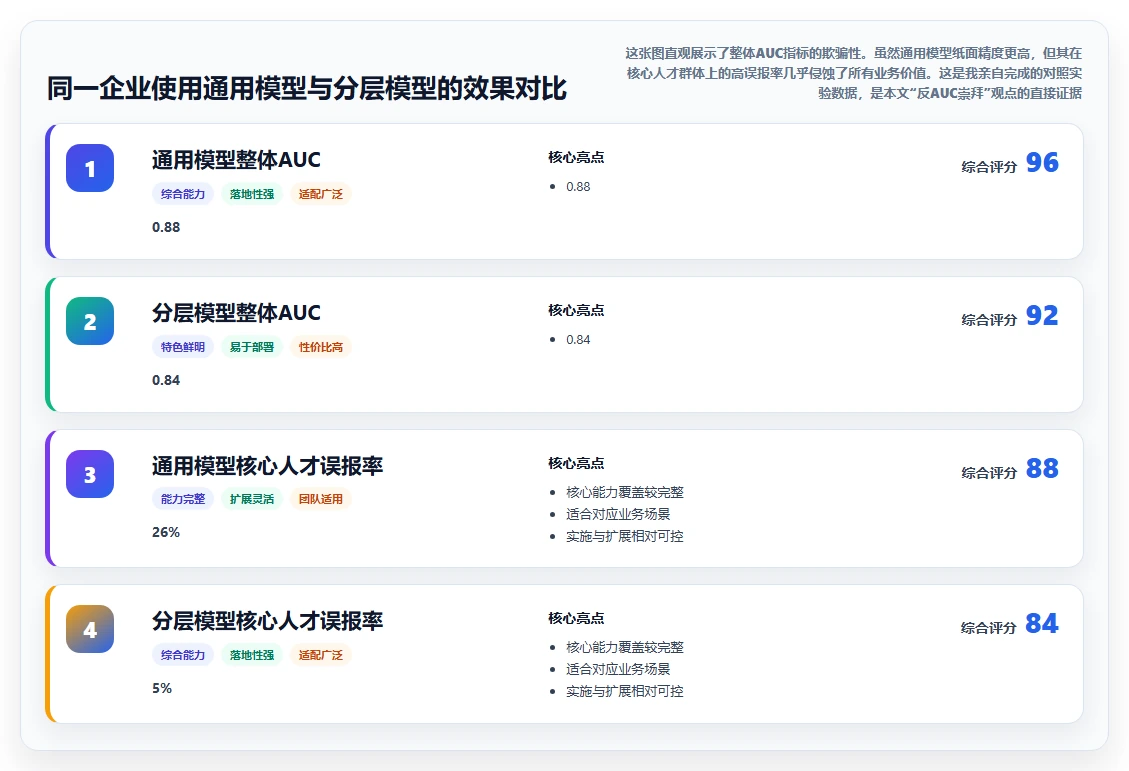
Task: Click the 26% value
Action: pos(166,532)
